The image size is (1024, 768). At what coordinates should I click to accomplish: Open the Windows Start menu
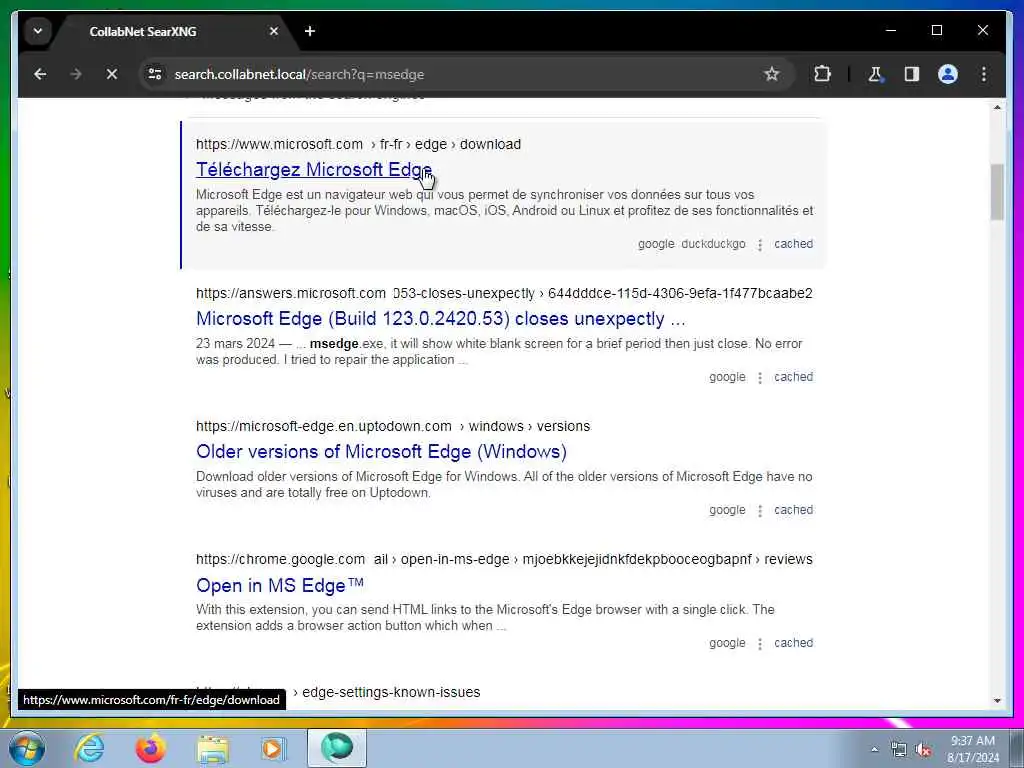click(27, 748)
